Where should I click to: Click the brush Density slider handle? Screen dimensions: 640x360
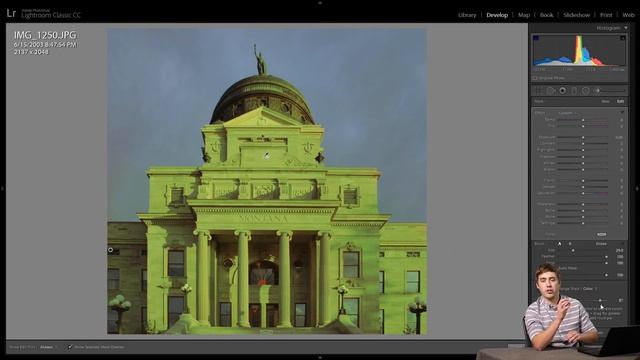coord(606,276)
